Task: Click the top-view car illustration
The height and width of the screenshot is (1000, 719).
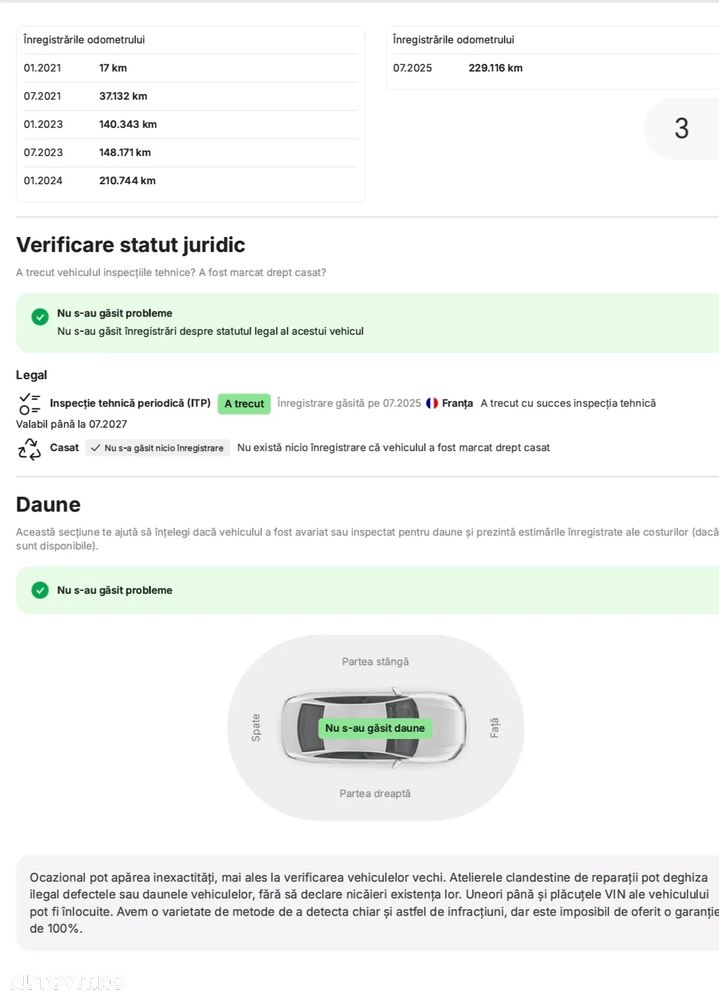Action: point(373,728)
